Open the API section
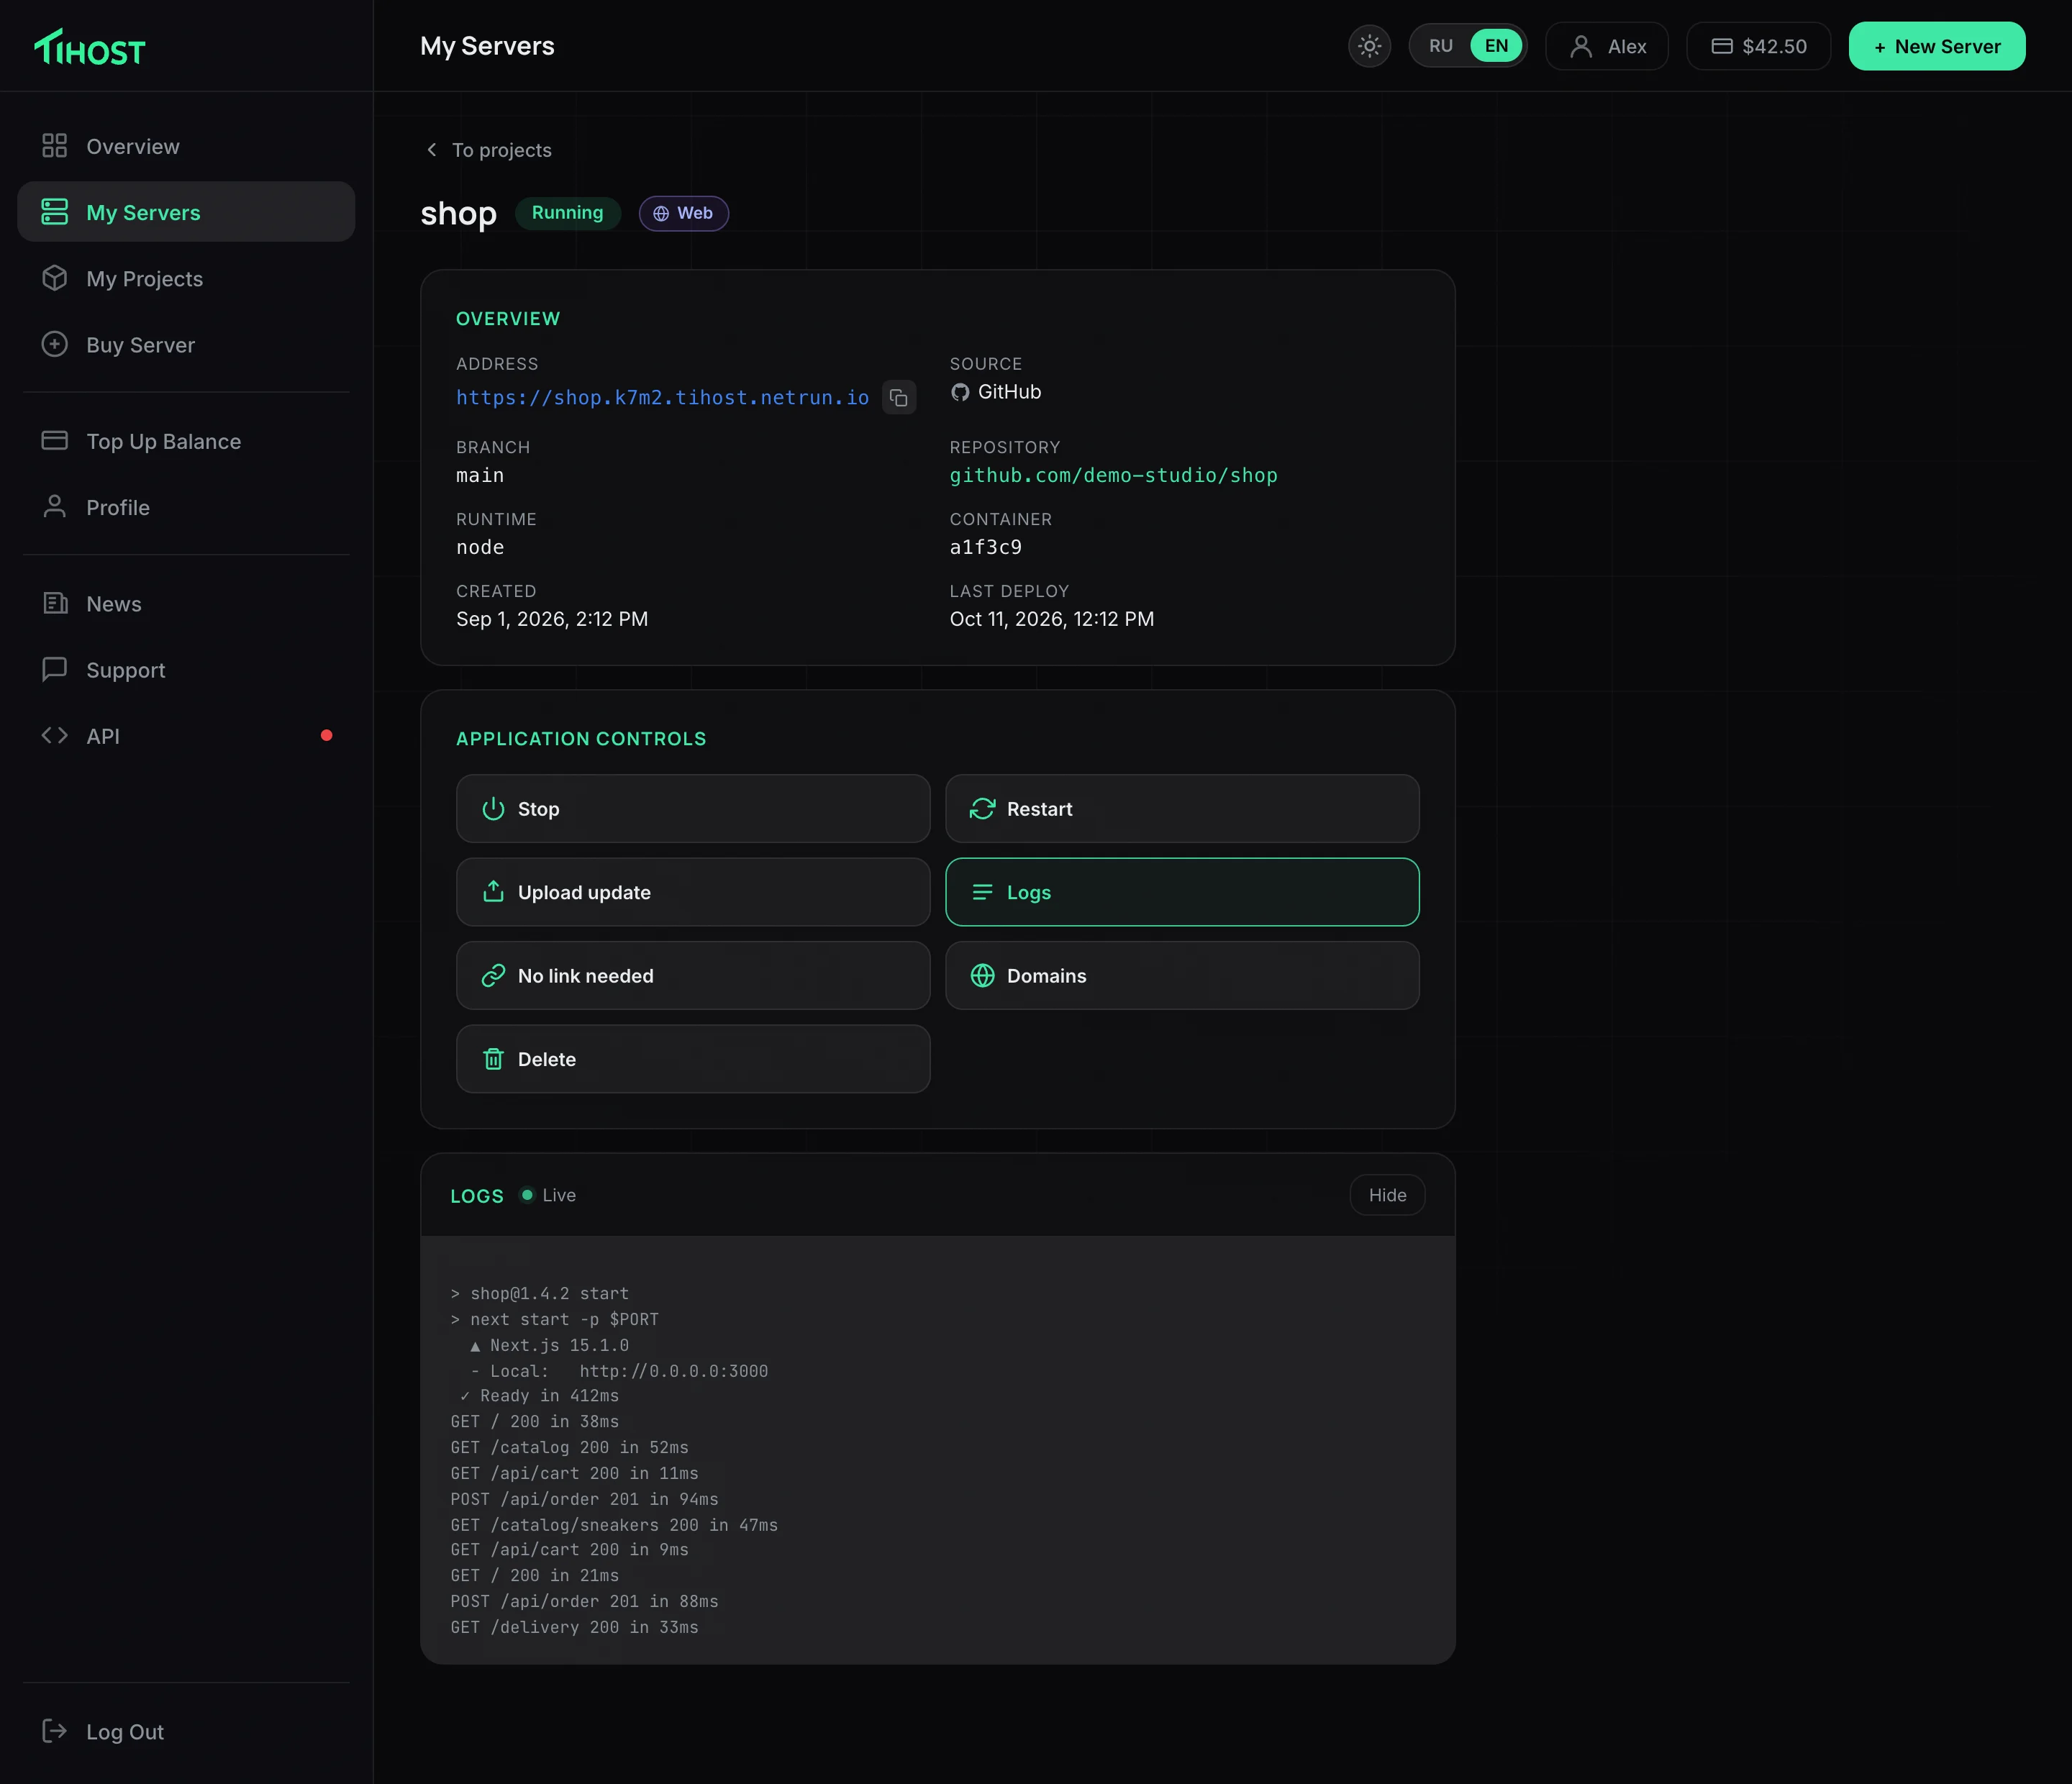 point(186,736)
